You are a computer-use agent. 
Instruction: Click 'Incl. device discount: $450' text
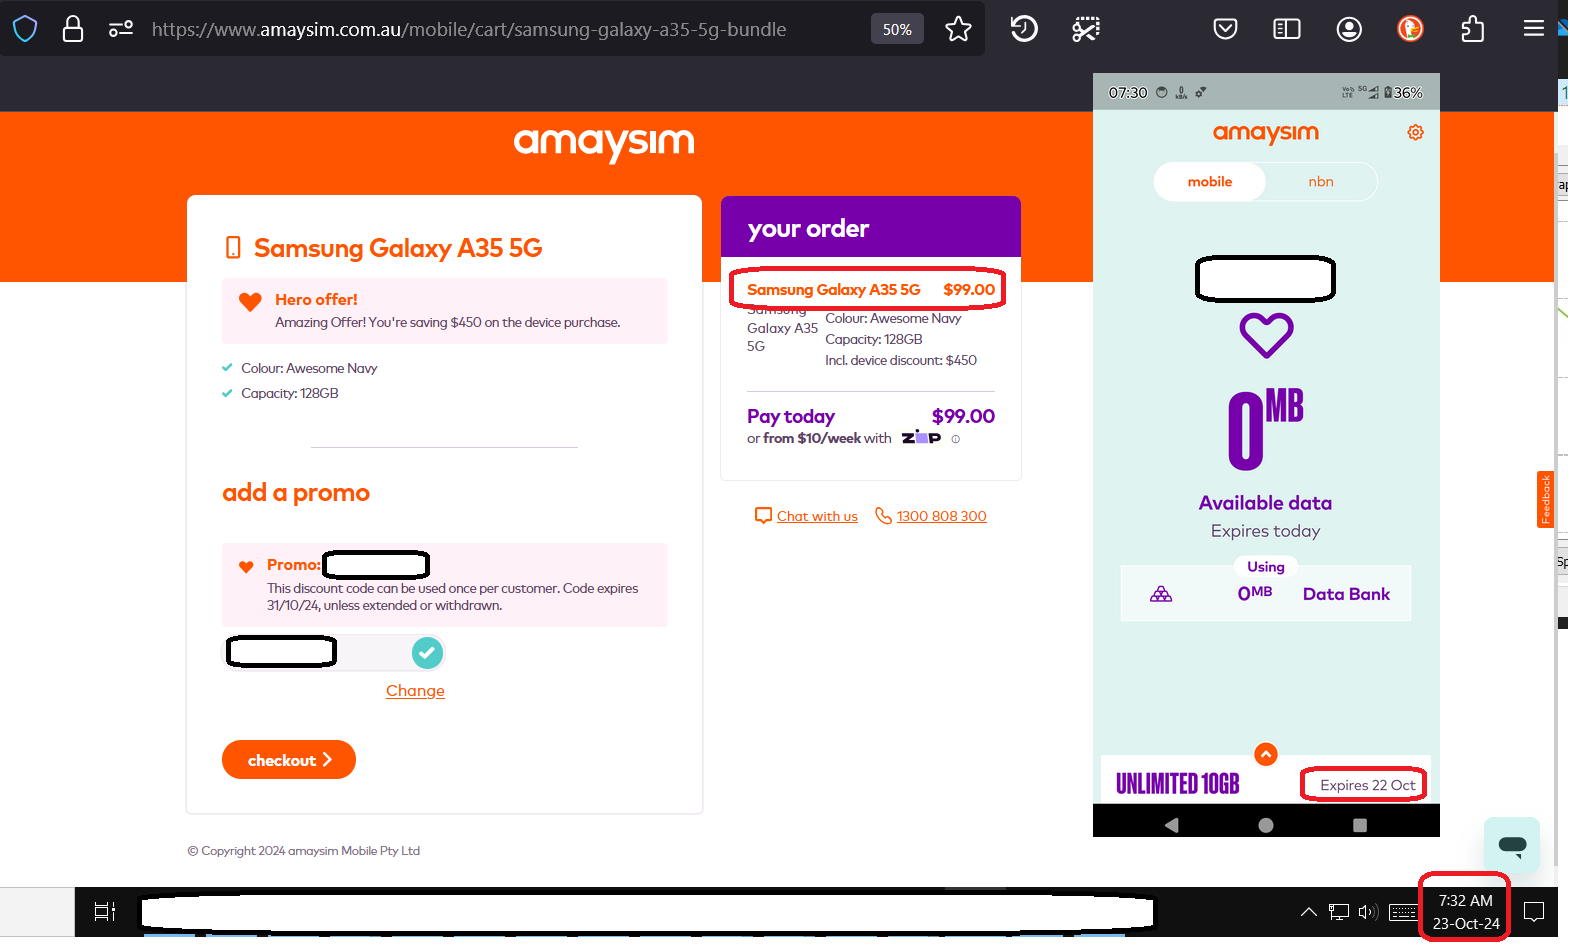[901, 360]
